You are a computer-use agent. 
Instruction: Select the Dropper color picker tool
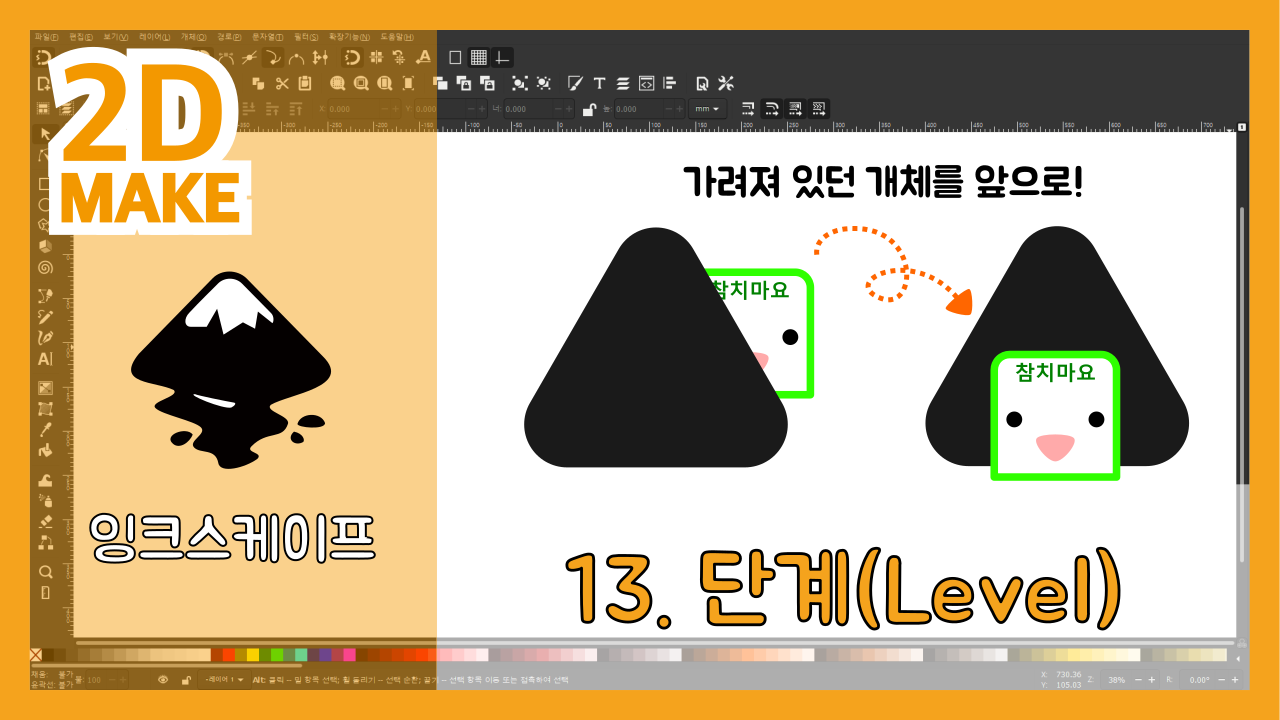(45, 430)
